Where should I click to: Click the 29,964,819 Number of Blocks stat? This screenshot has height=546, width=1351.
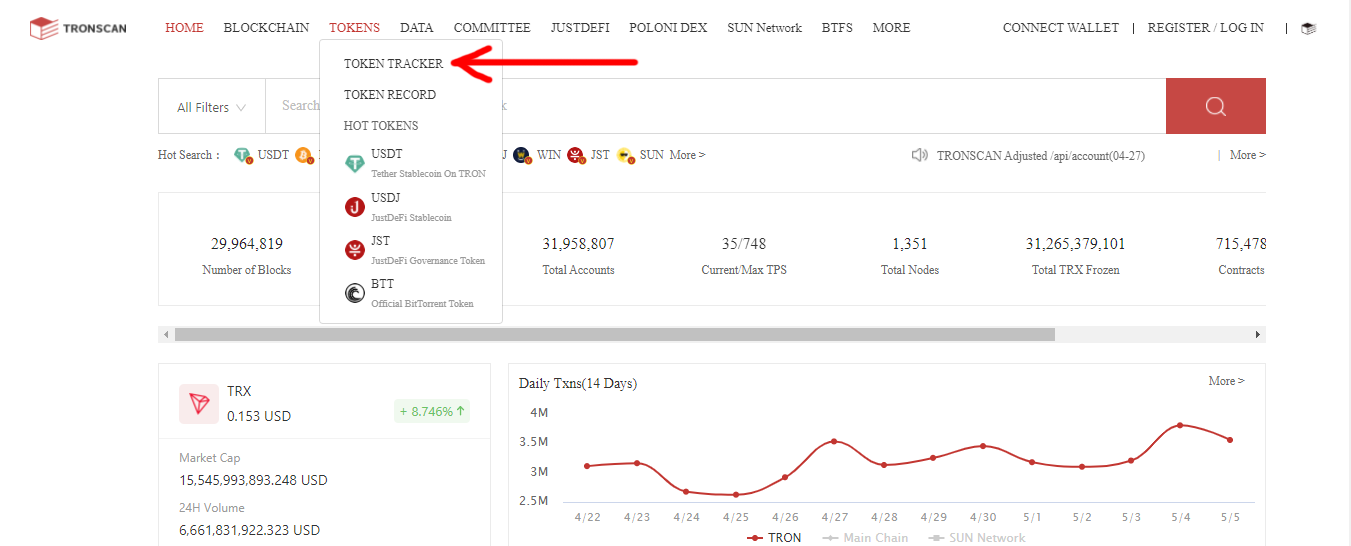tap(247, 256)
